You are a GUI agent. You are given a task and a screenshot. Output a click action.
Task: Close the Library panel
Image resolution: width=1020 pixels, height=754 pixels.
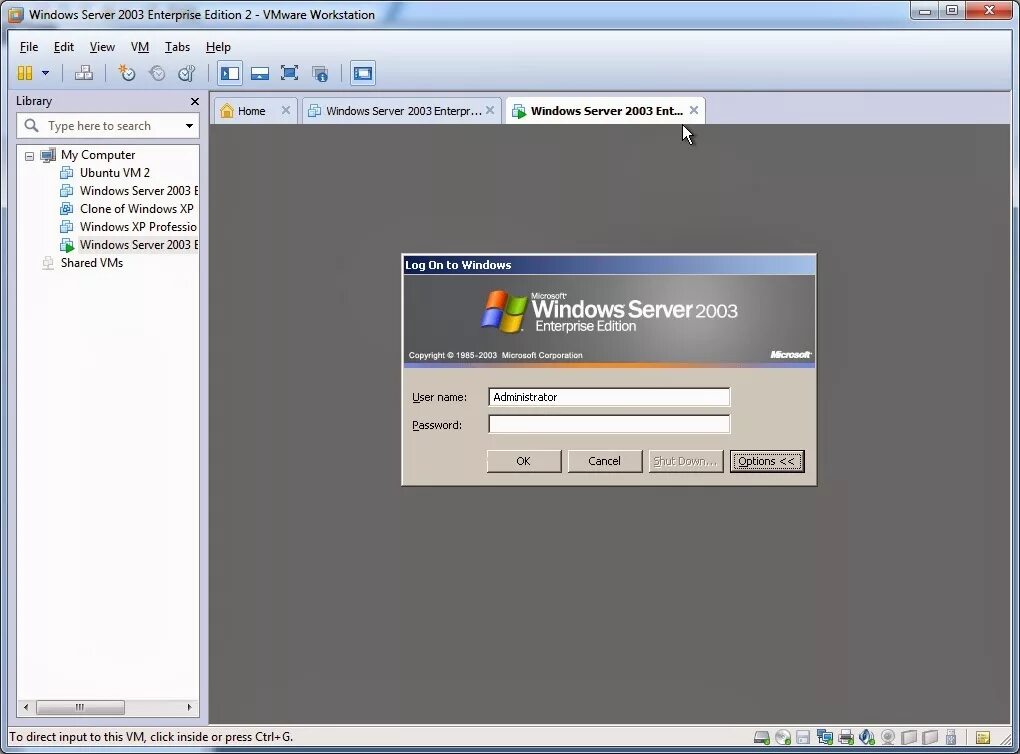click(195, 101)
